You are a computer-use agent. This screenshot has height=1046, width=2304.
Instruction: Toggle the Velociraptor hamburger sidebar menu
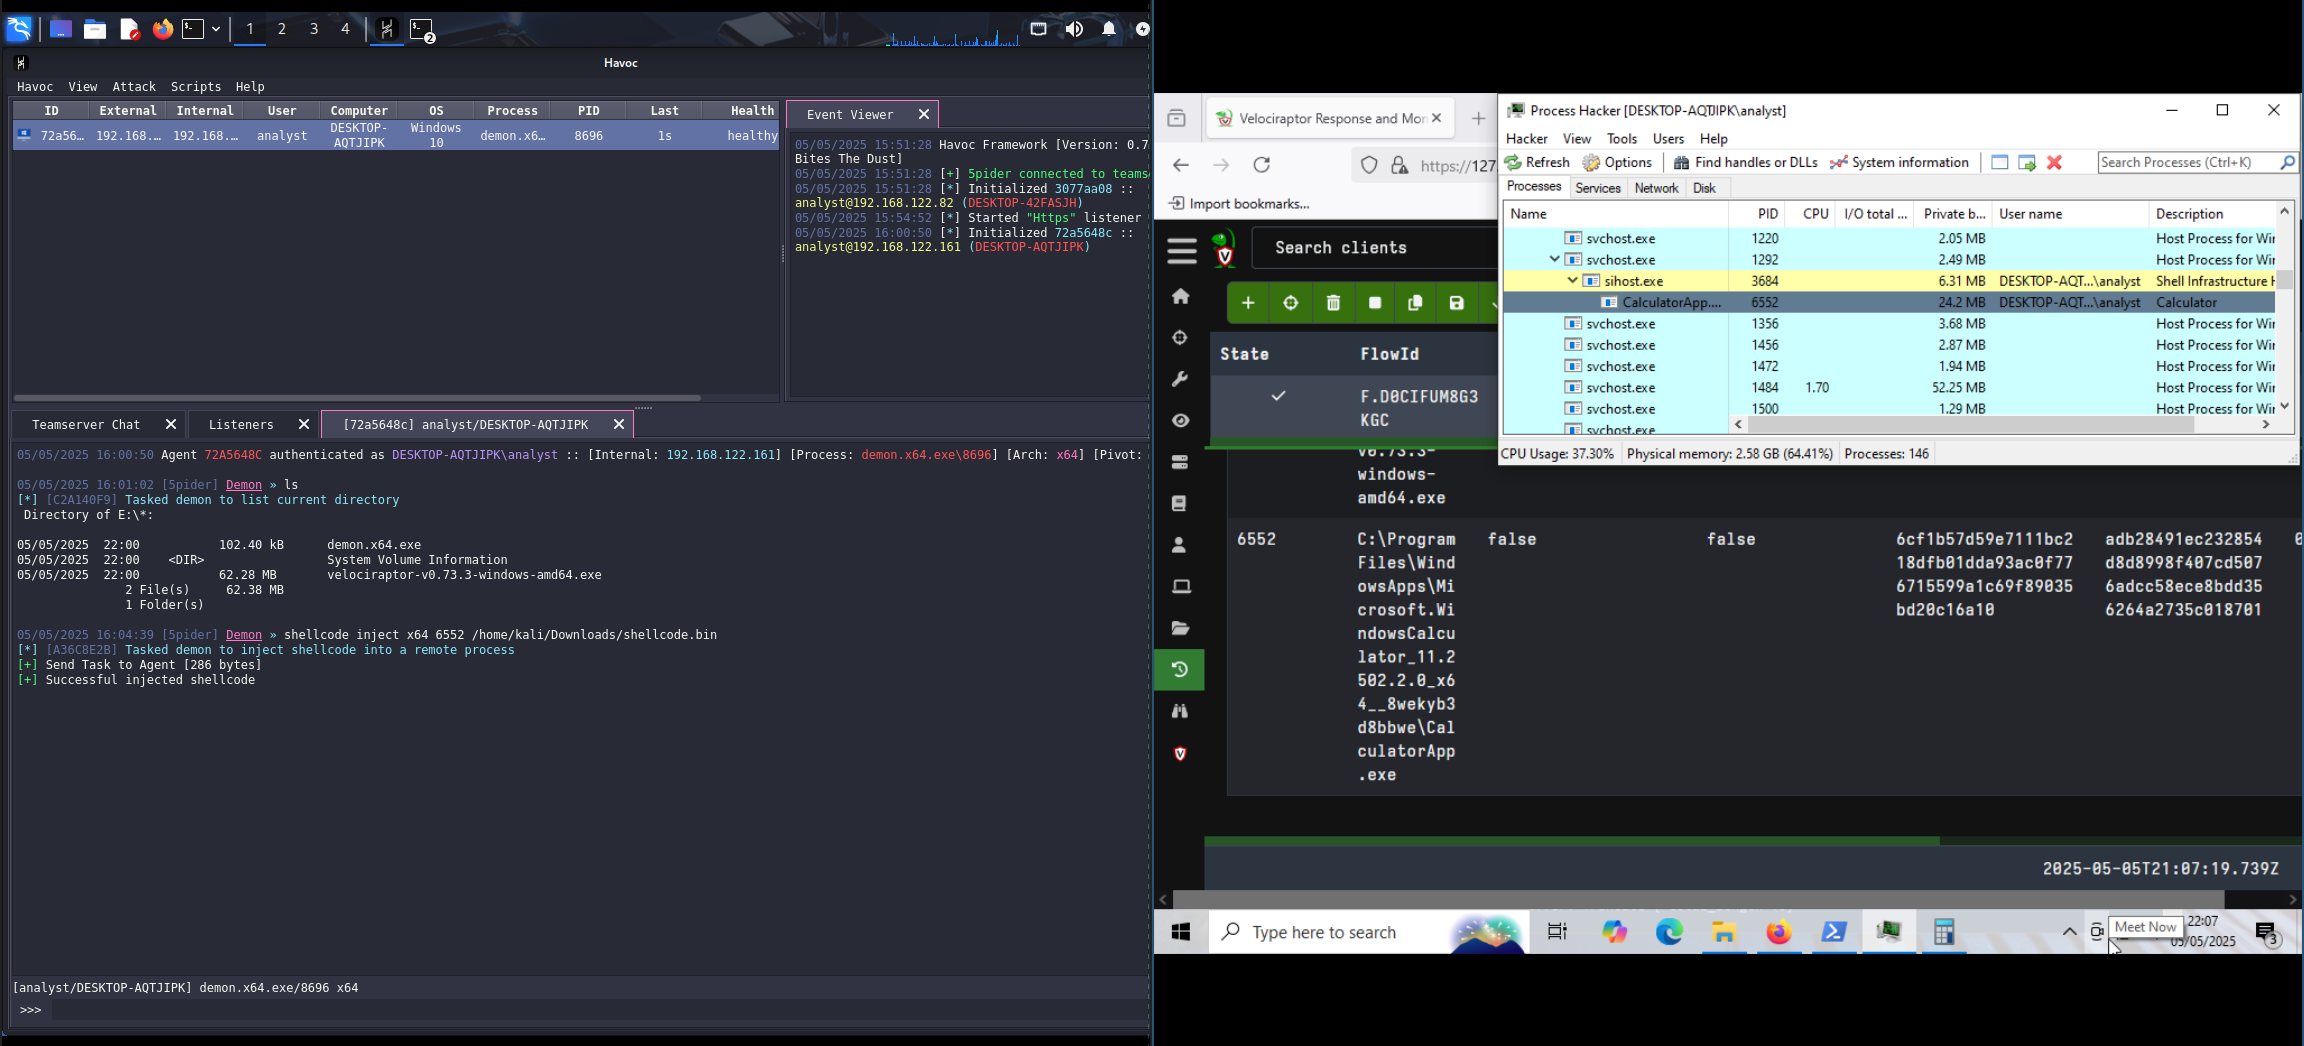point(1181,250)
